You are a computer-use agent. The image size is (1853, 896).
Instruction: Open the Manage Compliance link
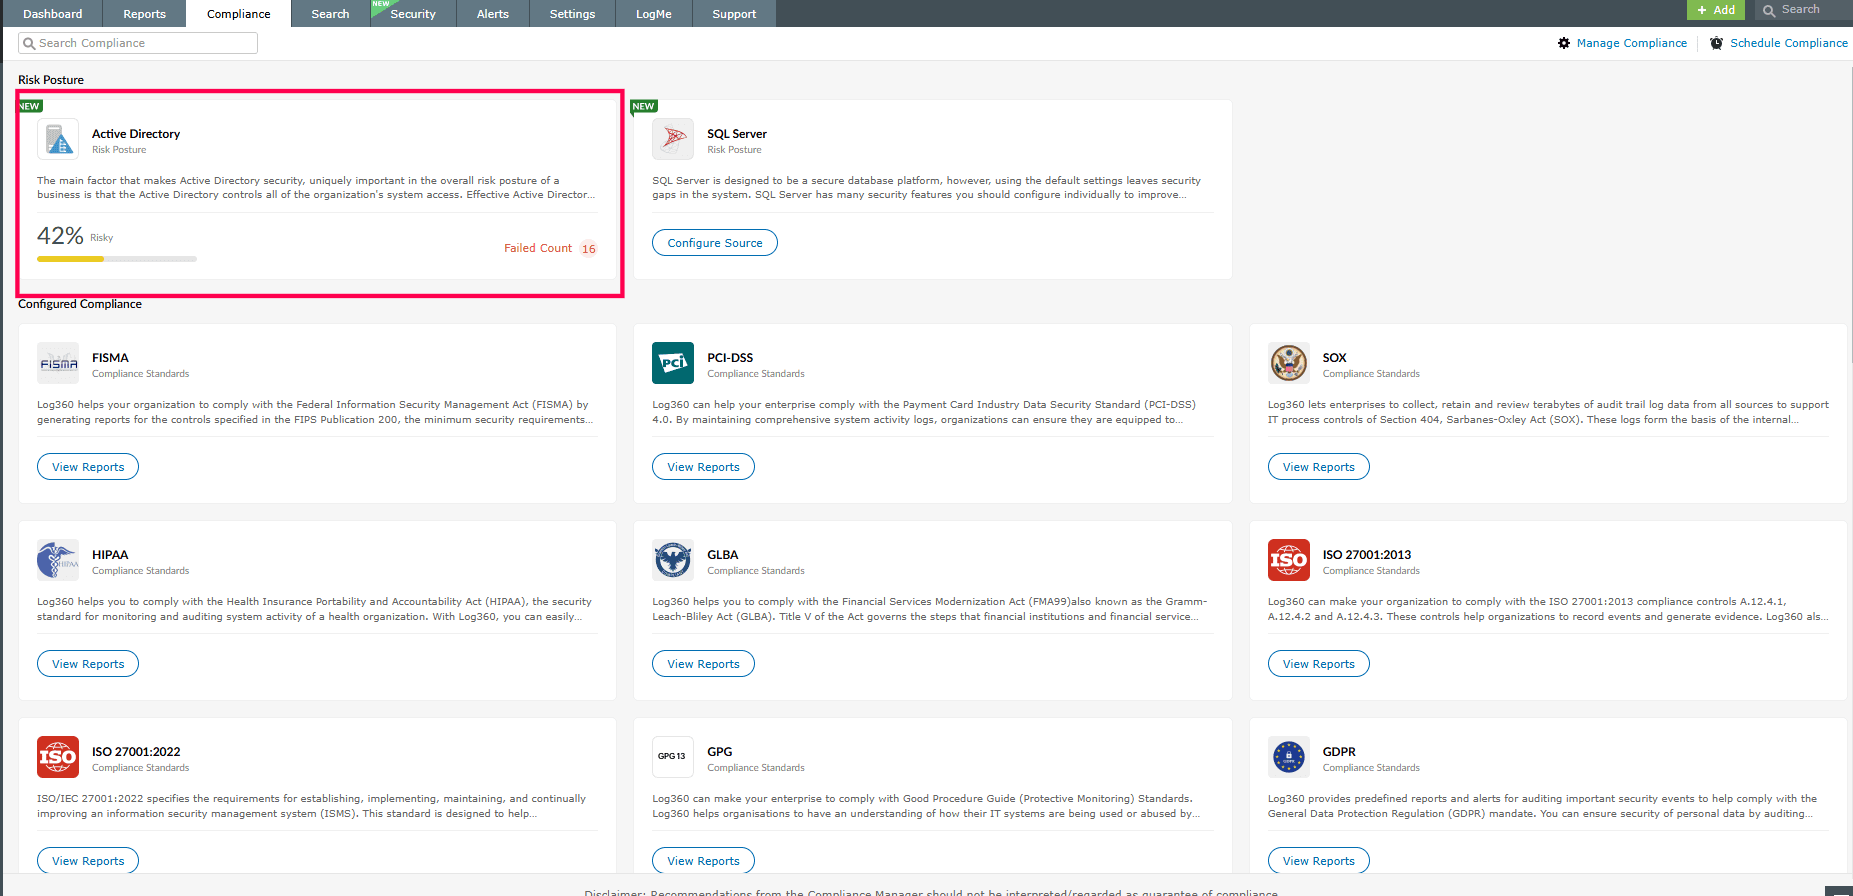pos(1631,43)
